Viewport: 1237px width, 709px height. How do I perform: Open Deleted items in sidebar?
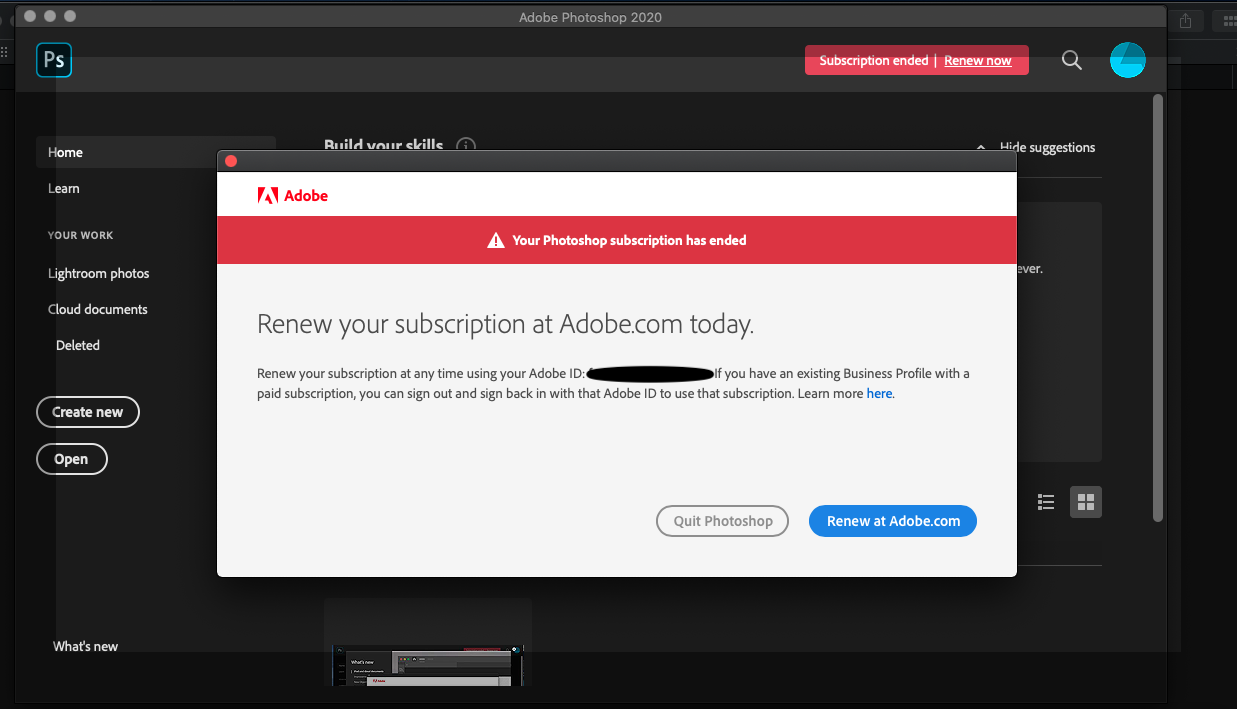(78, 345)
